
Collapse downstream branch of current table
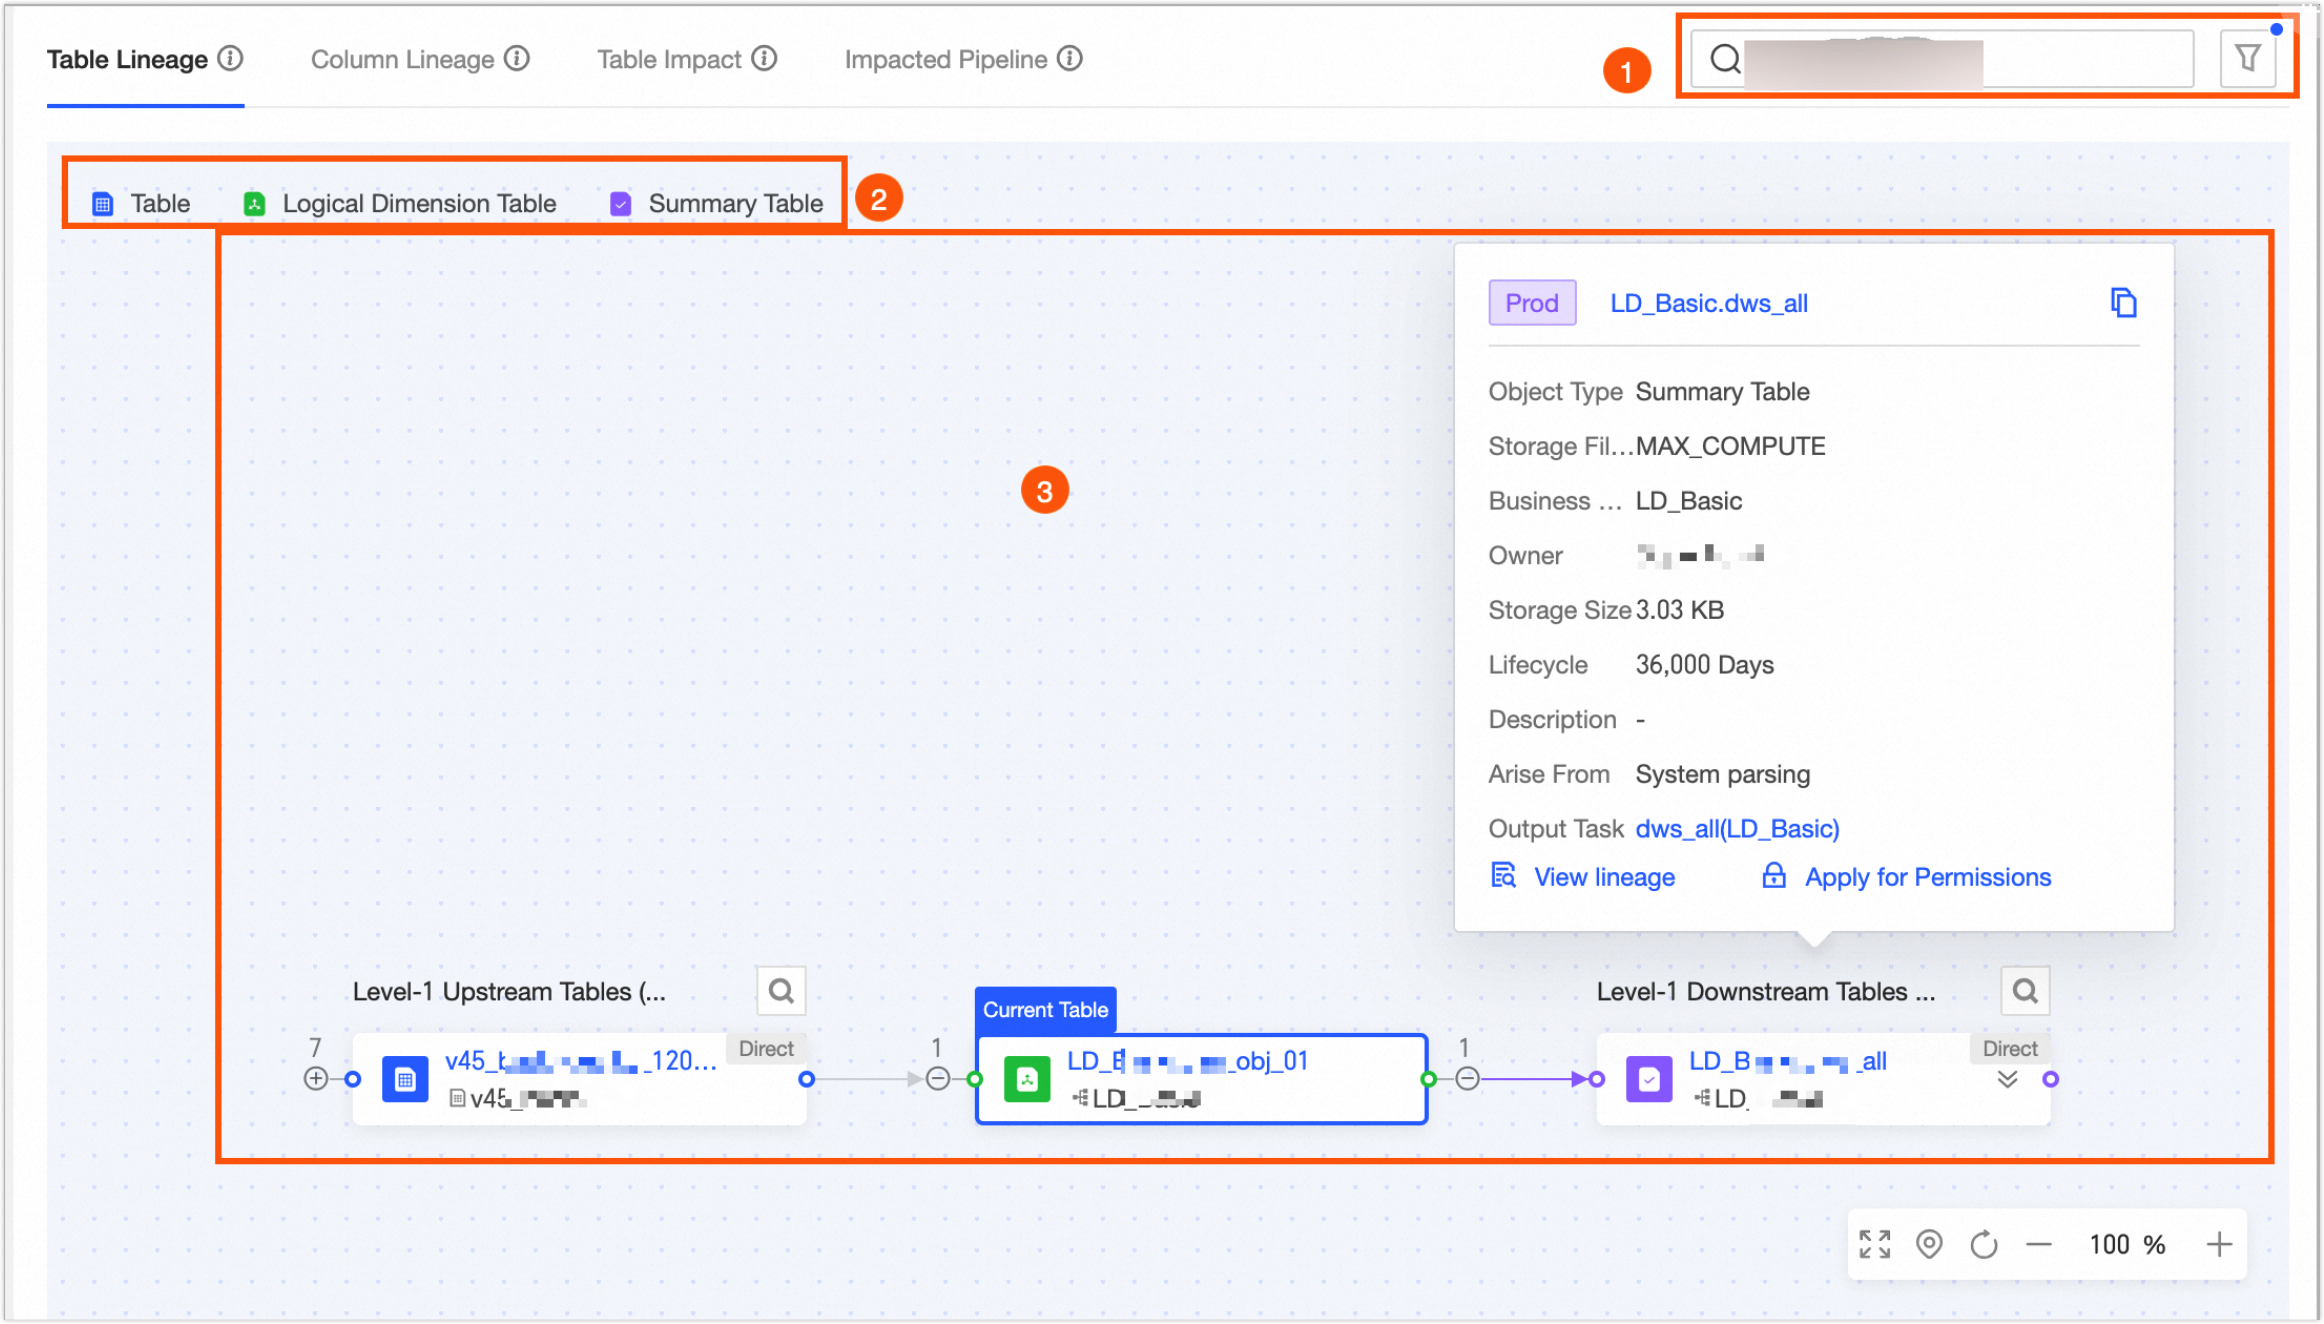pyautogui.click(x=1467, y=1078)
